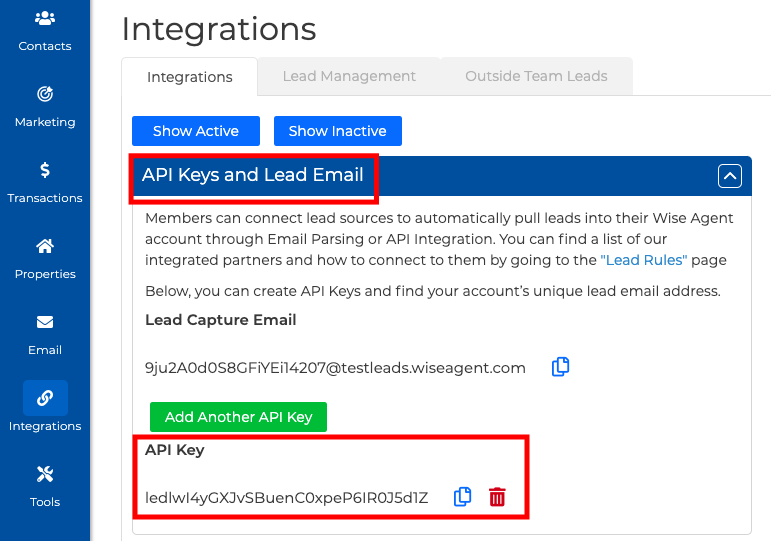The image size is (771, 541).
Task: Open Contacts from the sidebar icon
Action: point(45,19)
